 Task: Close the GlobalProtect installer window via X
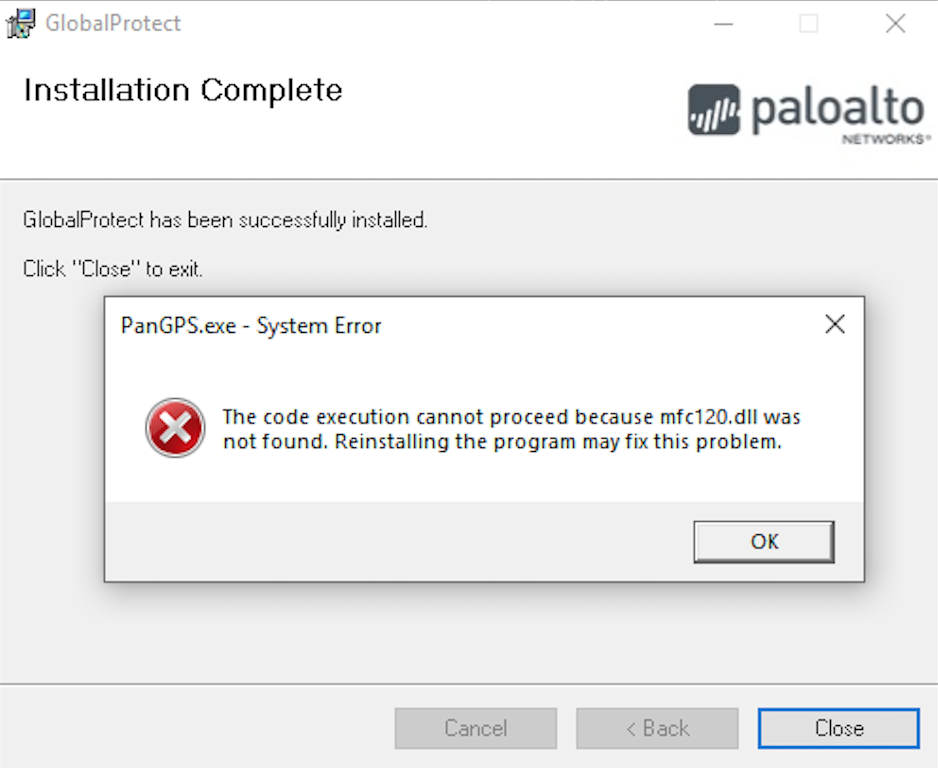895,24
